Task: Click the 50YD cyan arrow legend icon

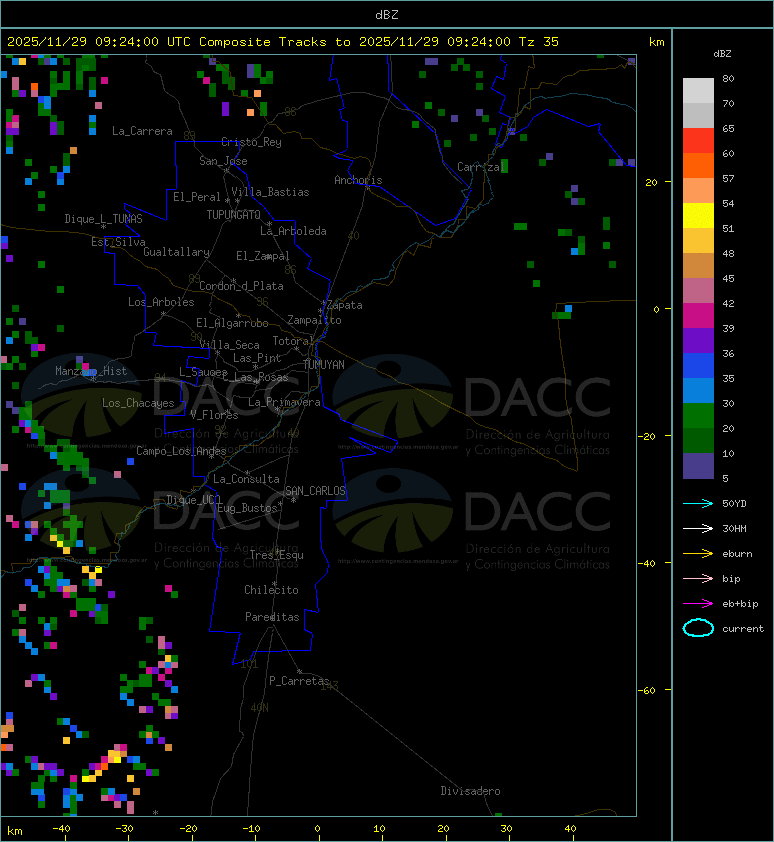Action: coord(698,504)
